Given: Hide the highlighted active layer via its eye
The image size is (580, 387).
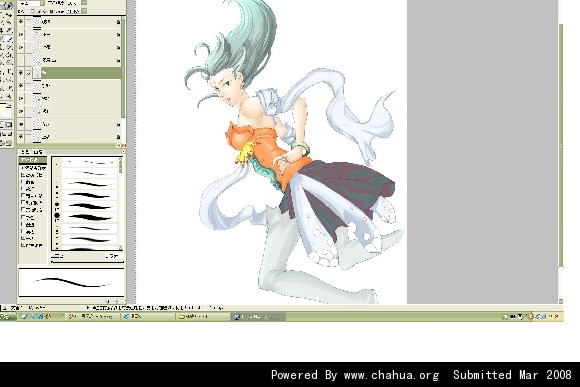Looking at the screenshot, I should (21, 73).
